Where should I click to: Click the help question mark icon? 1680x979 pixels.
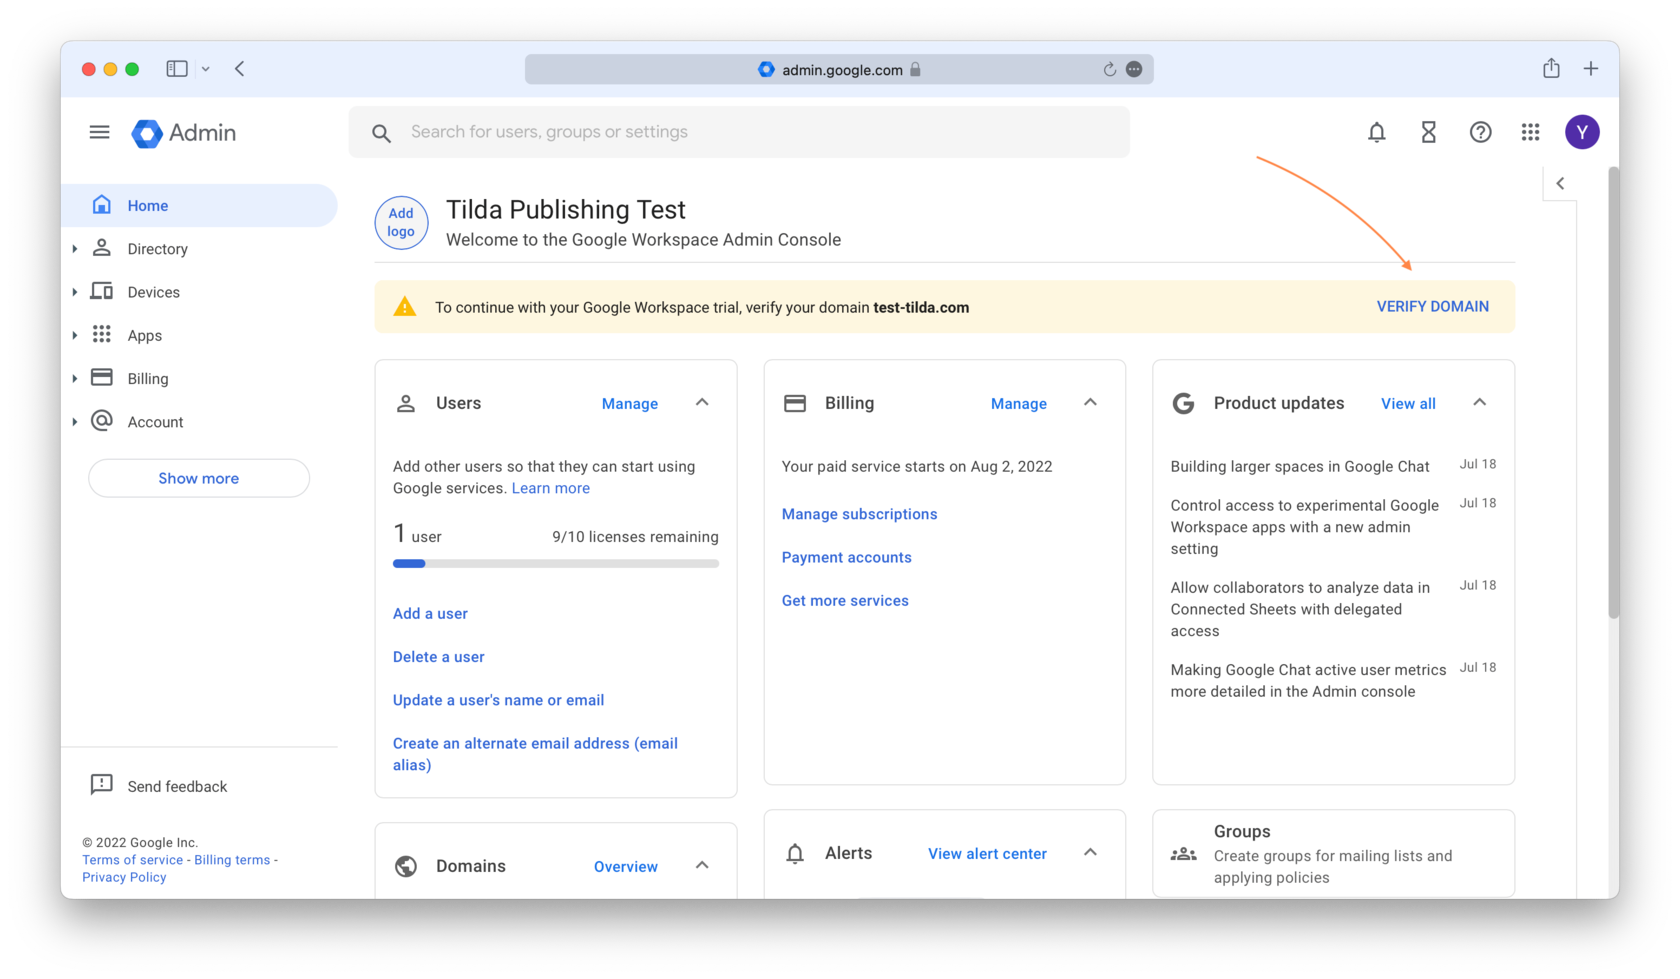(1480, 131)
